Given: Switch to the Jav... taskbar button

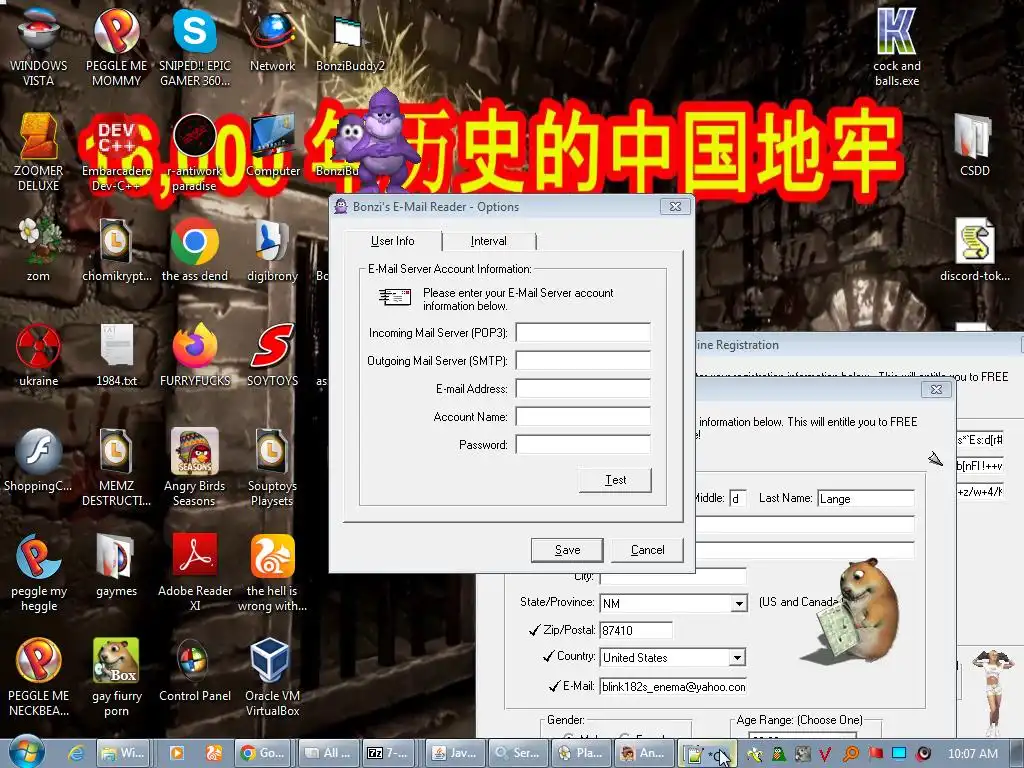Looking at the screenshot, I should (x=455, y=753).
